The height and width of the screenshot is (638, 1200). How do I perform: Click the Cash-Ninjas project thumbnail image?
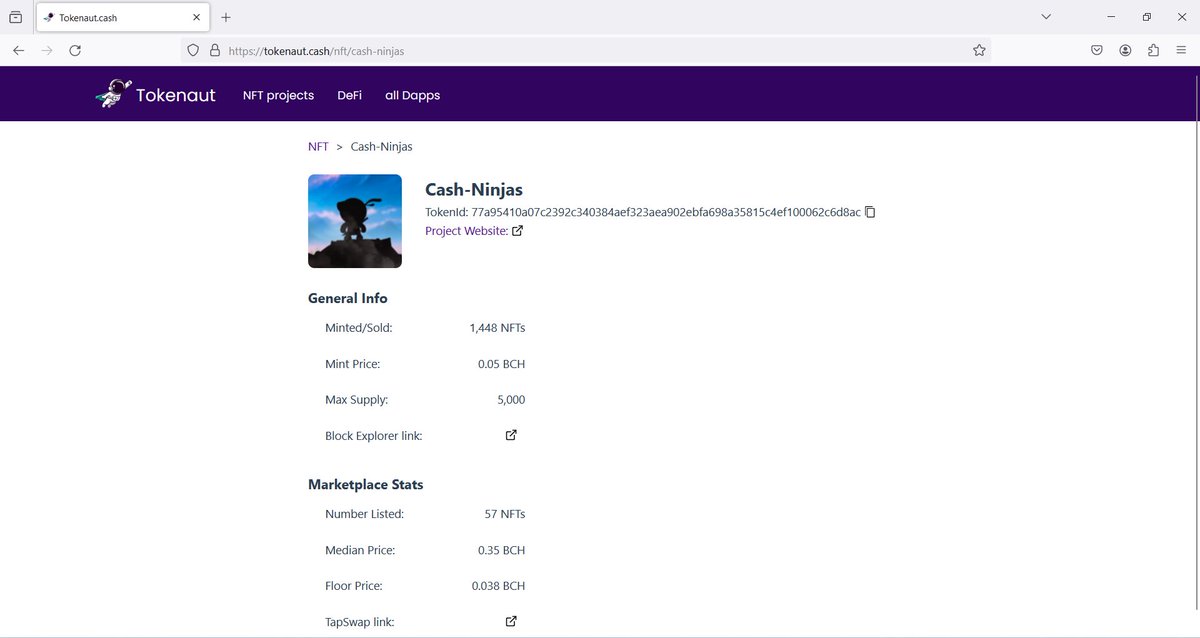[355, 221]
